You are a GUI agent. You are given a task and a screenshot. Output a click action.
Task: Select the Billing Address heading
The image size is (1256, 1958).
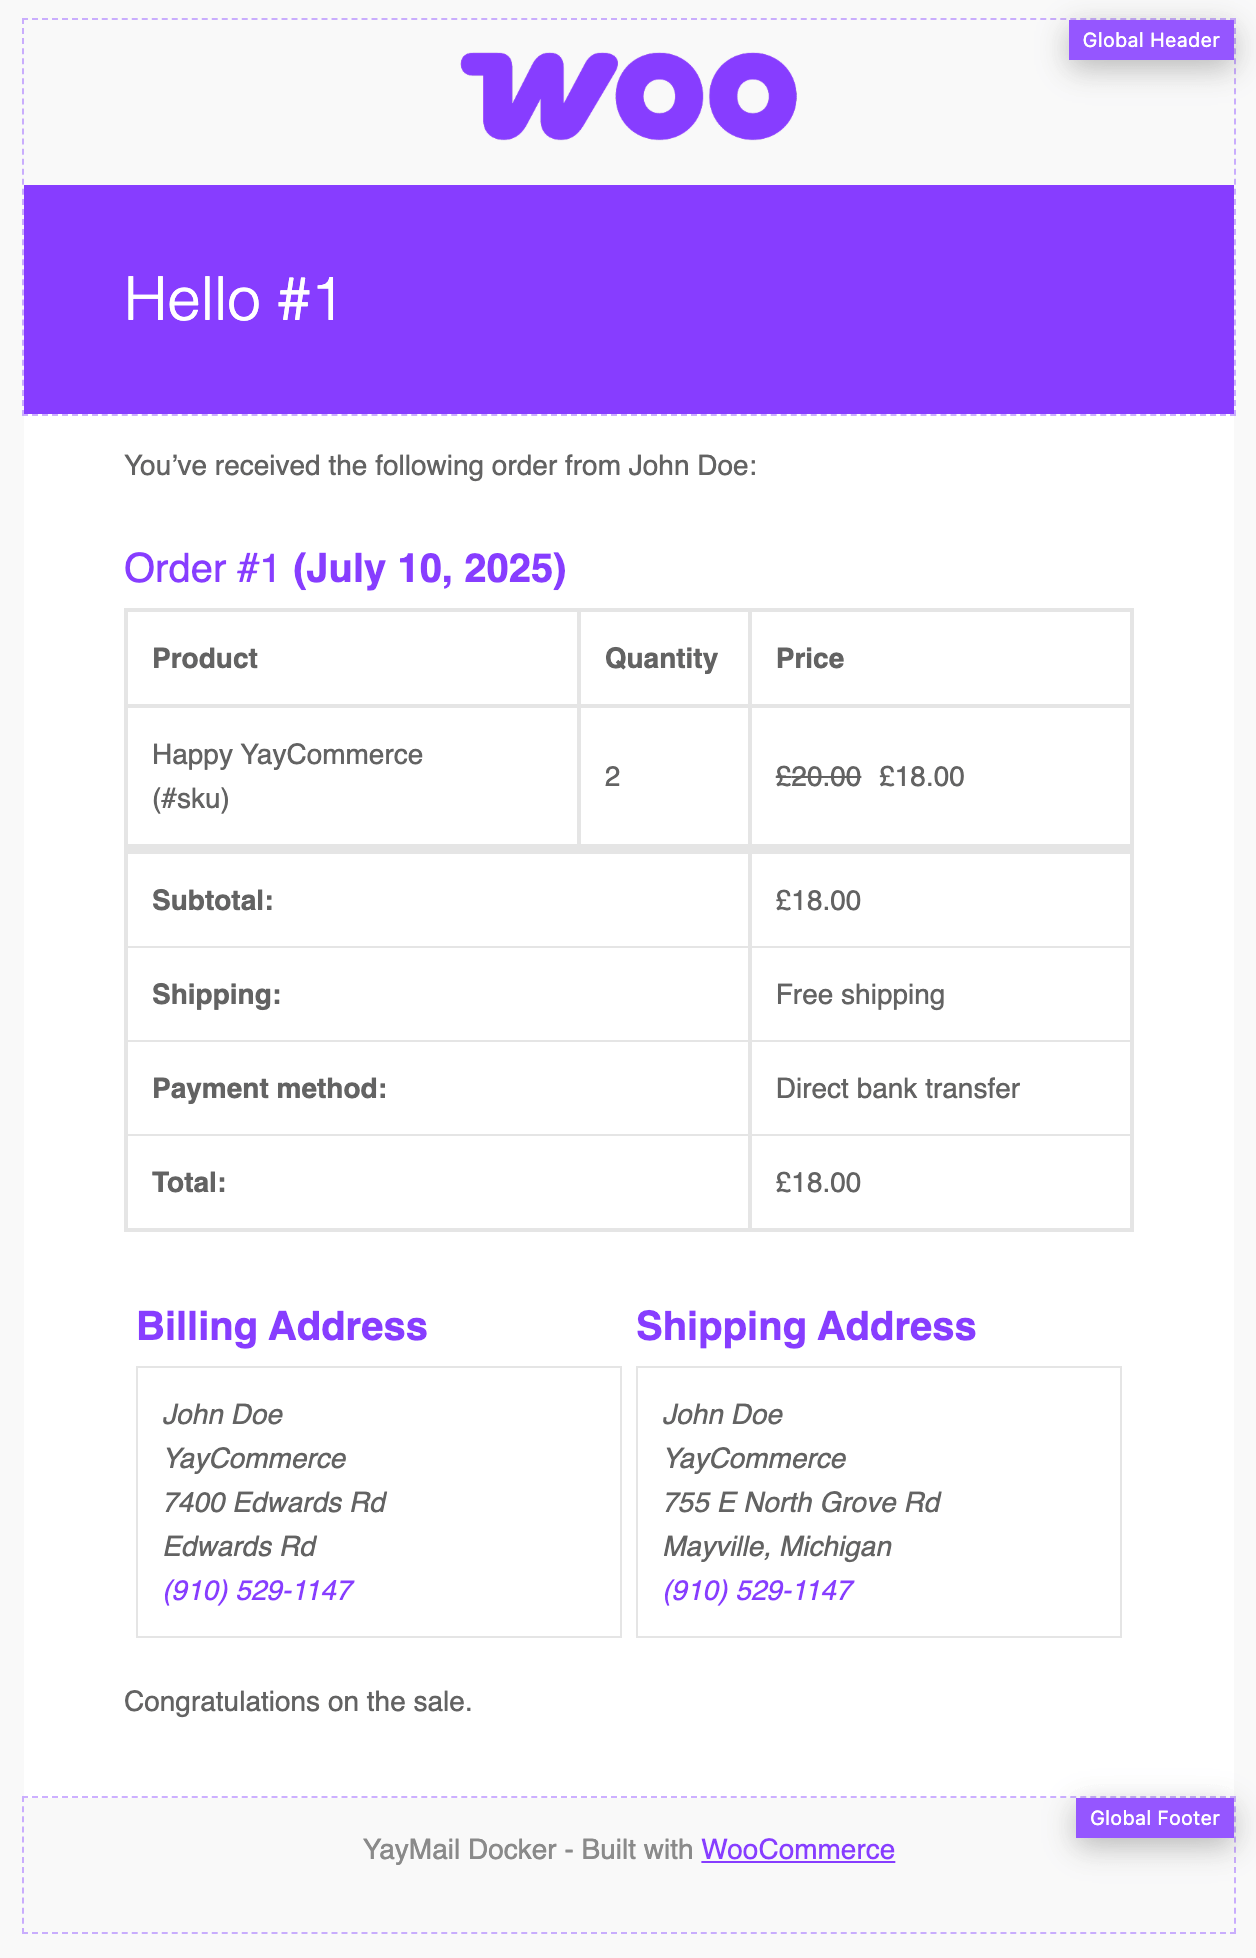[282, 1326]
